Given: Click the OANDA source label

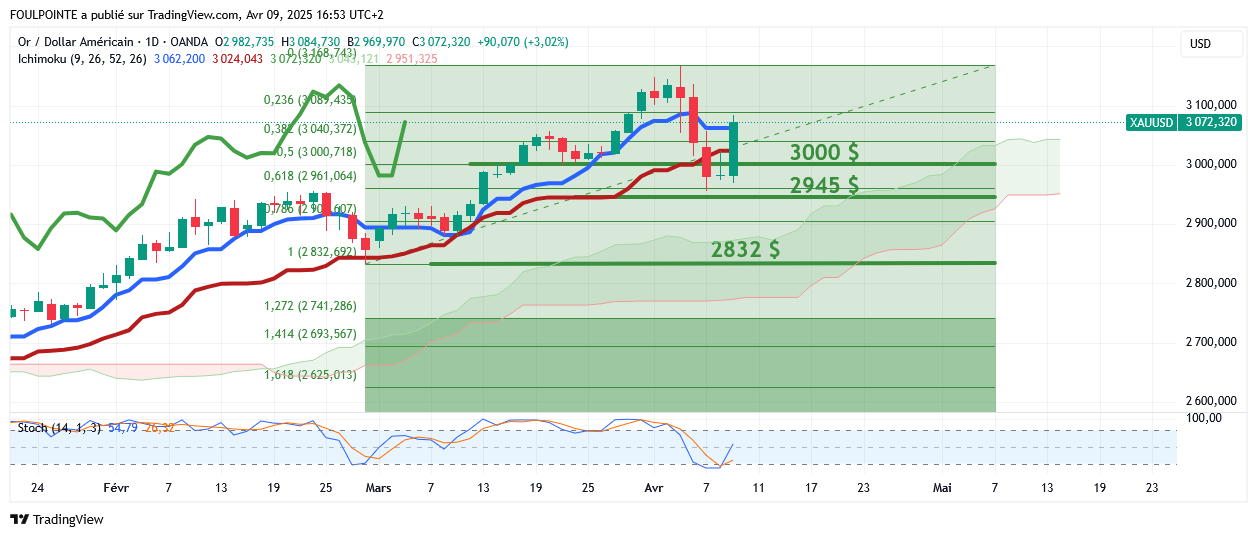Looking at the screenshot, I should [x=191, y=42].
